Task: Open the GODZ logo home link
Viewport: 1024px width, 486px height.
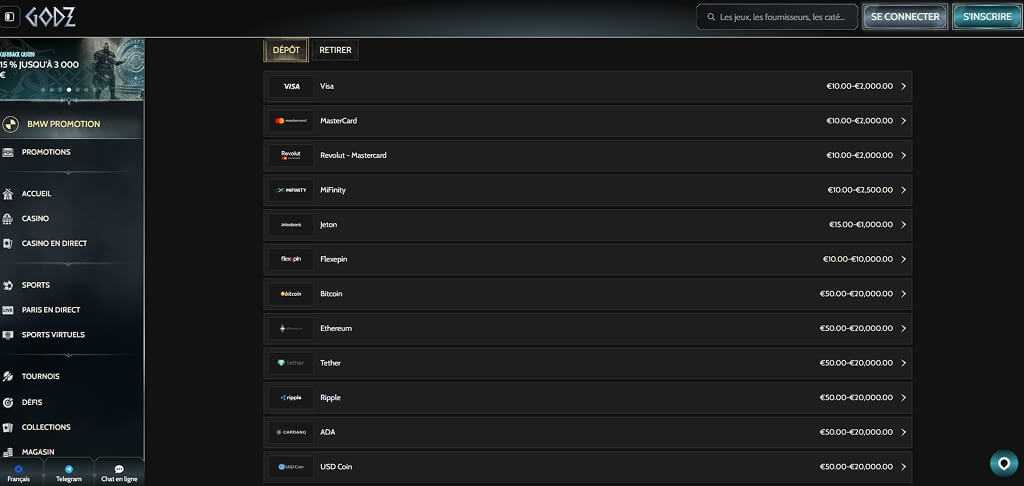Action: 51,17
